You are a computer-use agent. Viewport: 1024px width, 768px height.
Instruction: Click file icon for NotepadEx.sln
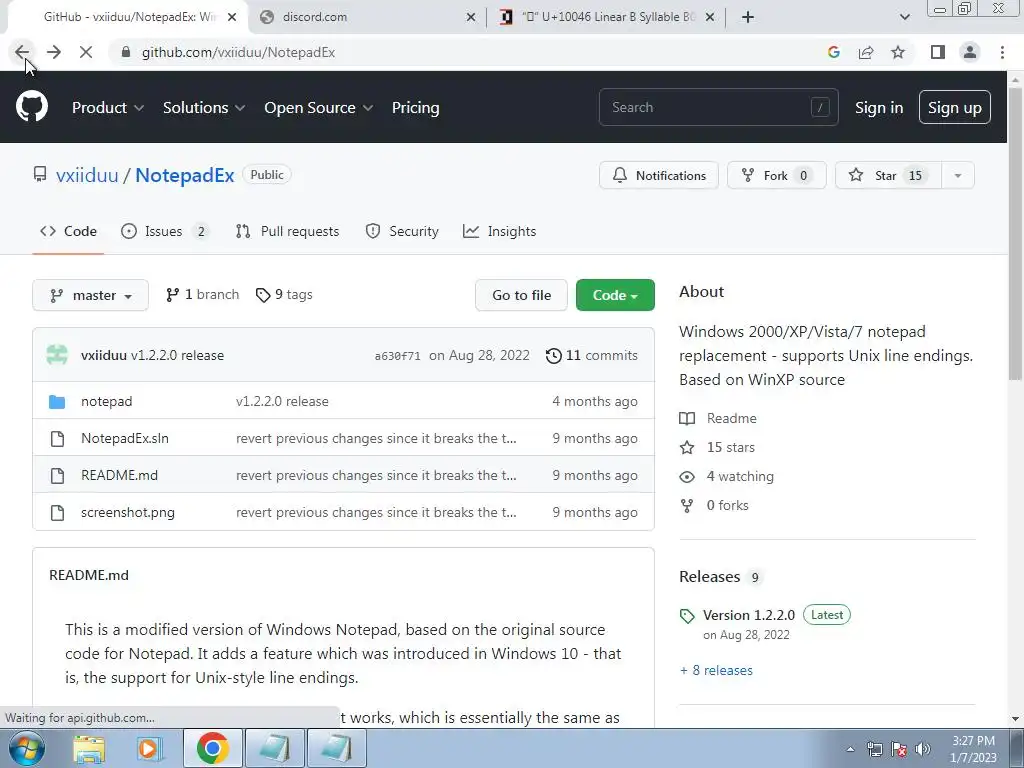tap(57, 439)
